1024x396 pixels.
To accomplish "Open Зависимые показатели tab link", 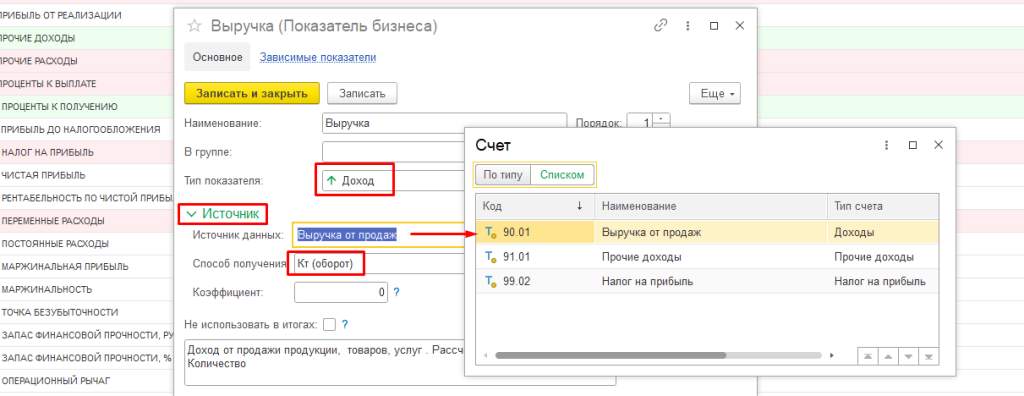I will 318,57.
